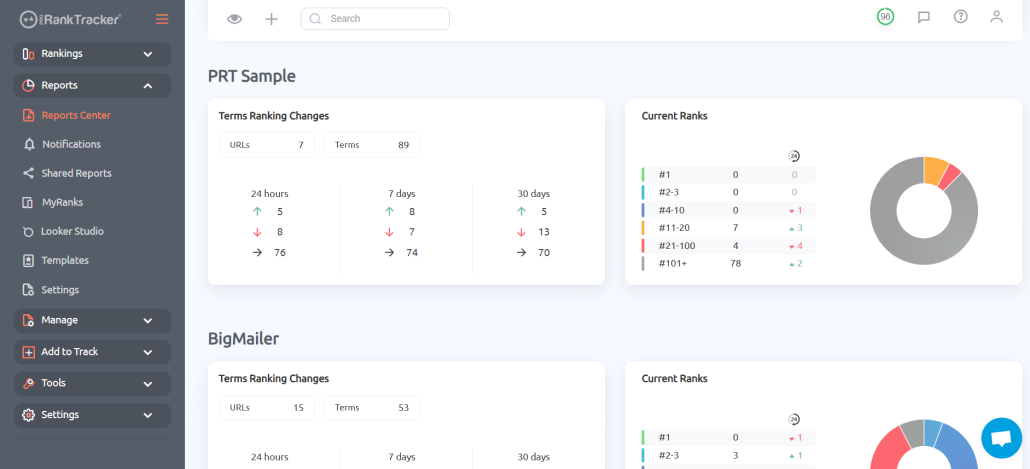Click the 7 days up count 8
The image size is (1030, 469).
pyautogui.click(x=412, y=212)
